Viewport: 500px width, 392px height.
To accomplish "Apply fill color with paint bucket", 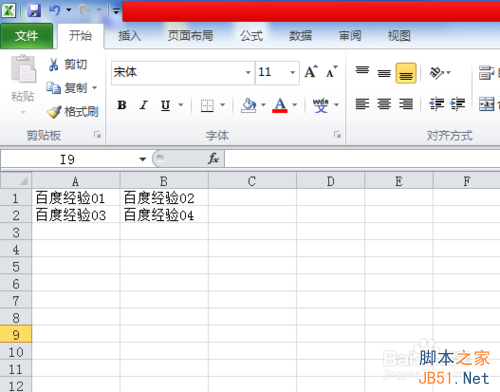I will pos(249,105).
